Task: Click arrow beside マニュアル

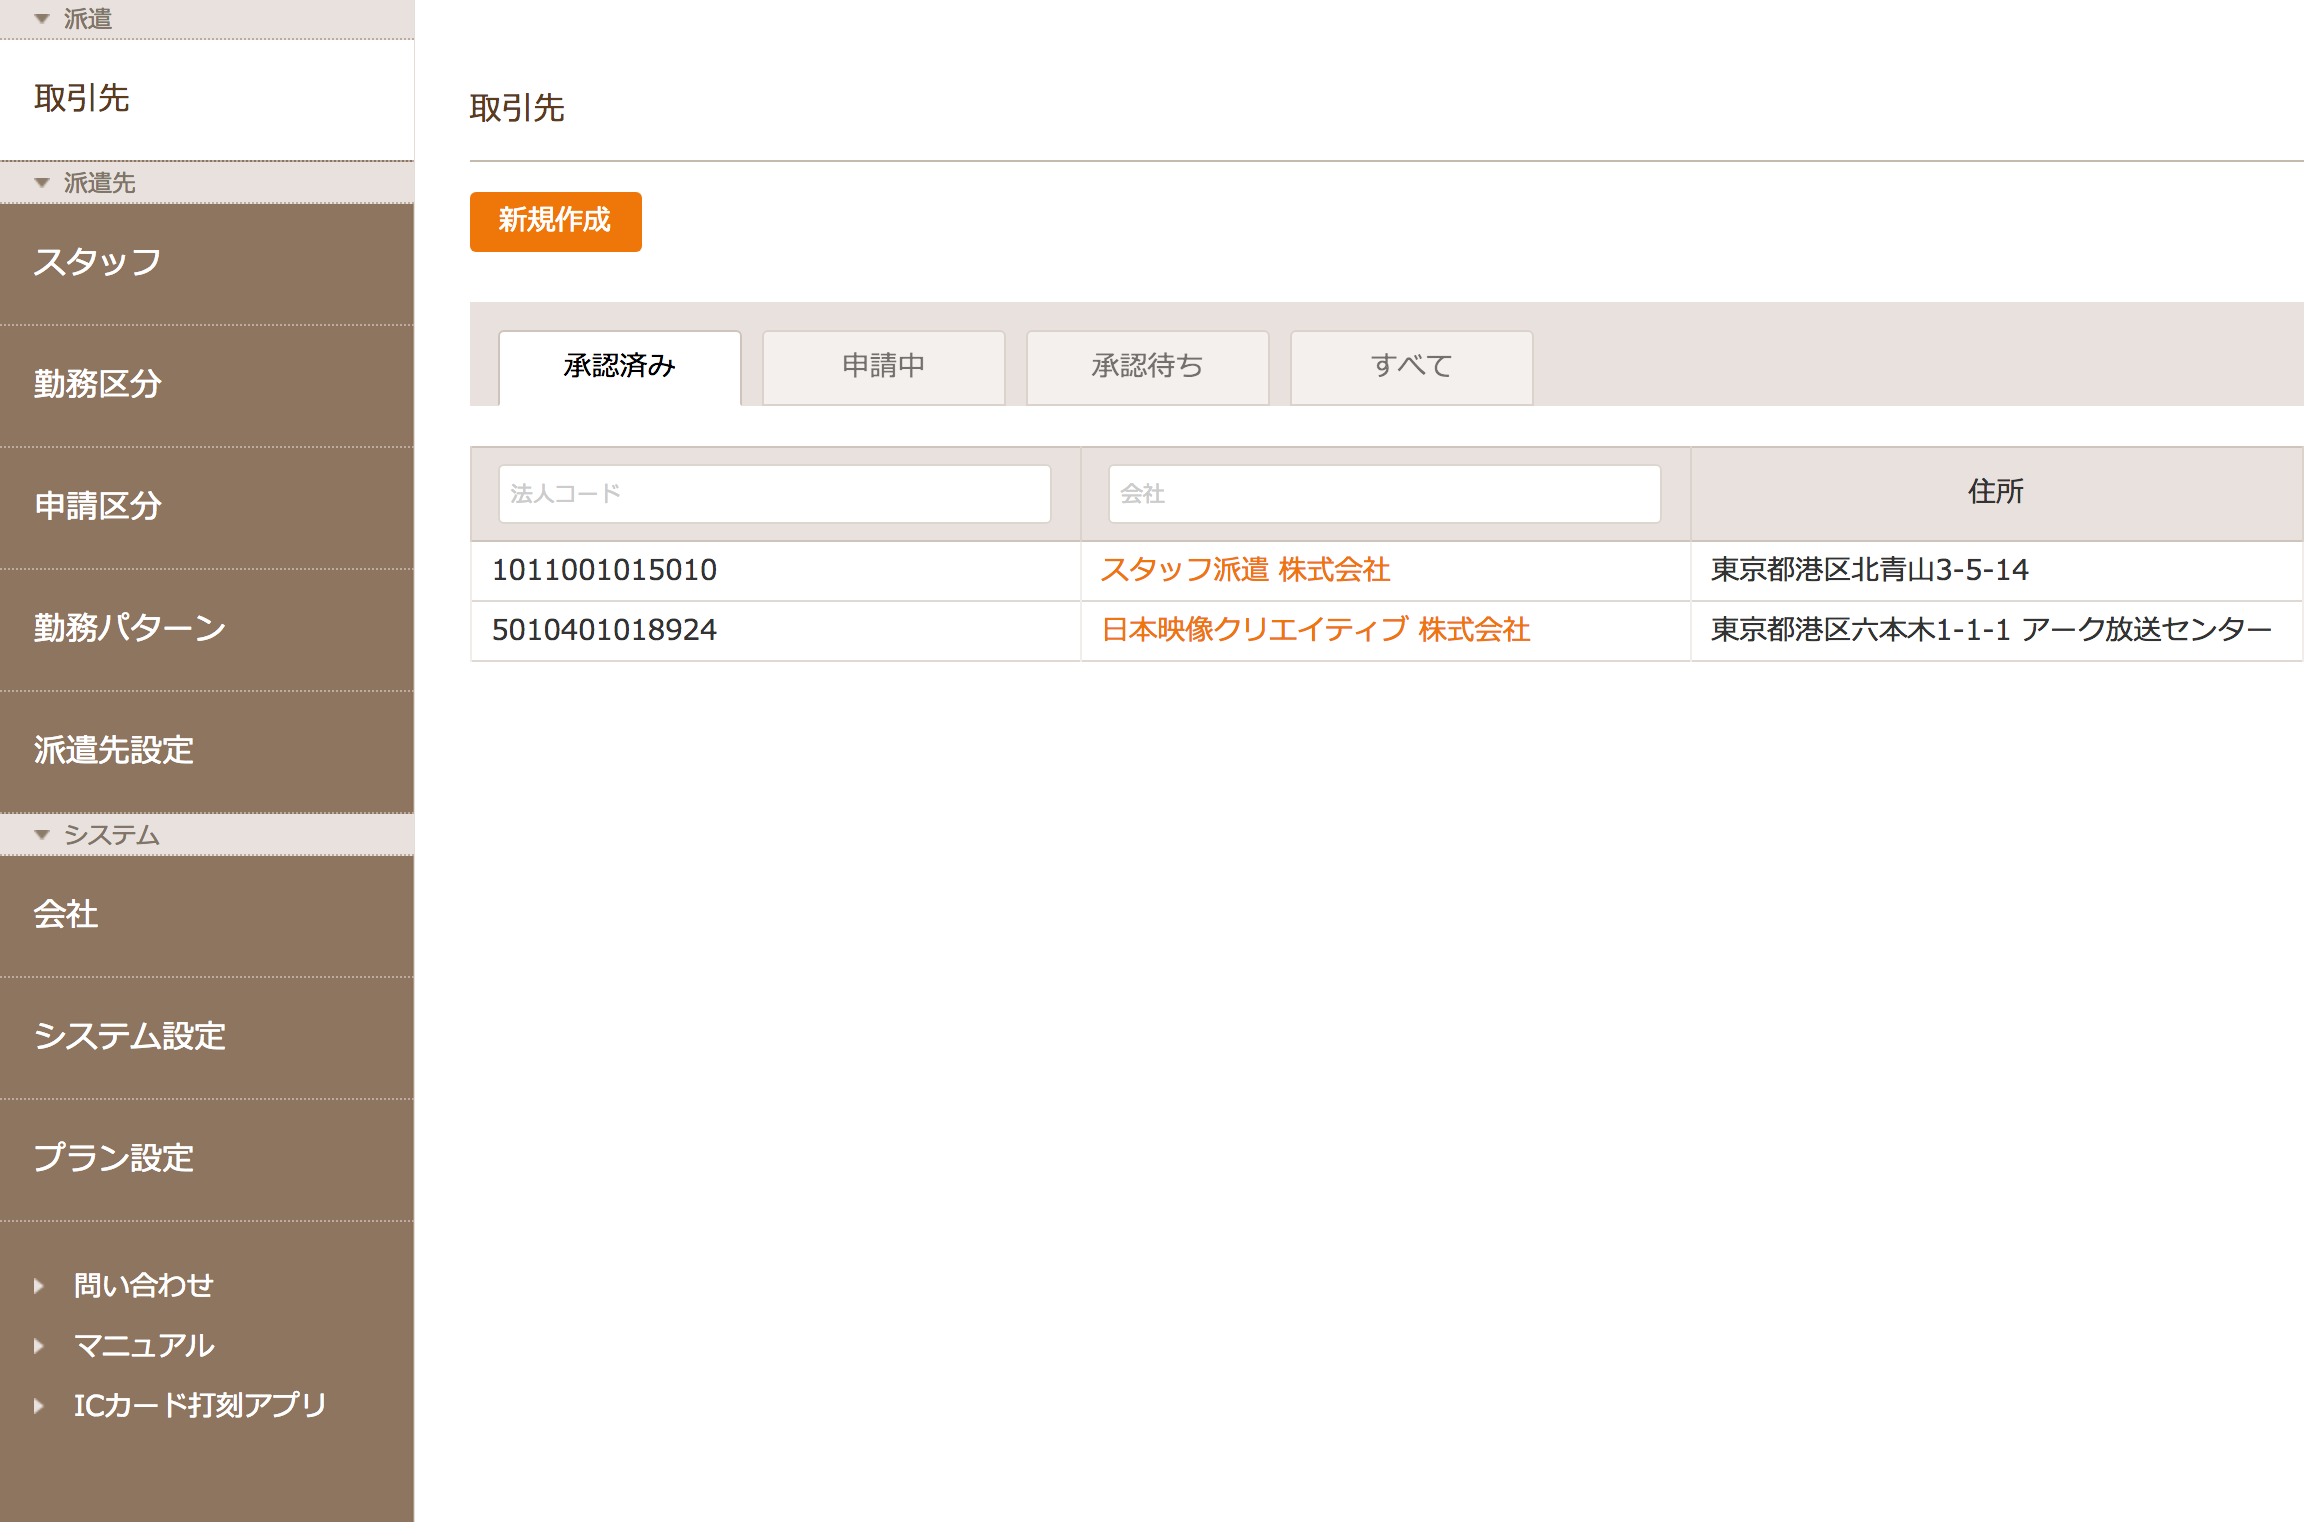Action: point(39,1346)
